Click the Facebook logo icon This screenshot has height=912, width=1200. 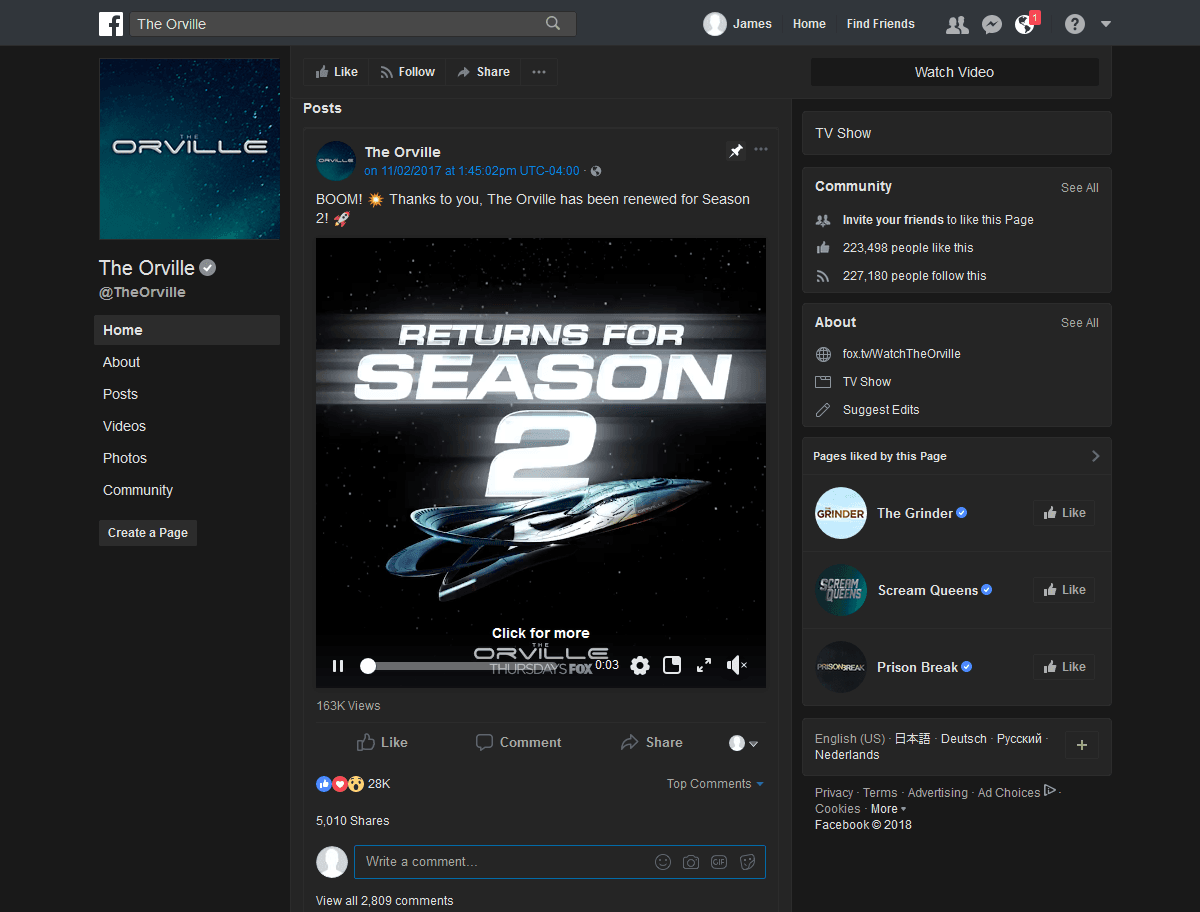[111, 24]
